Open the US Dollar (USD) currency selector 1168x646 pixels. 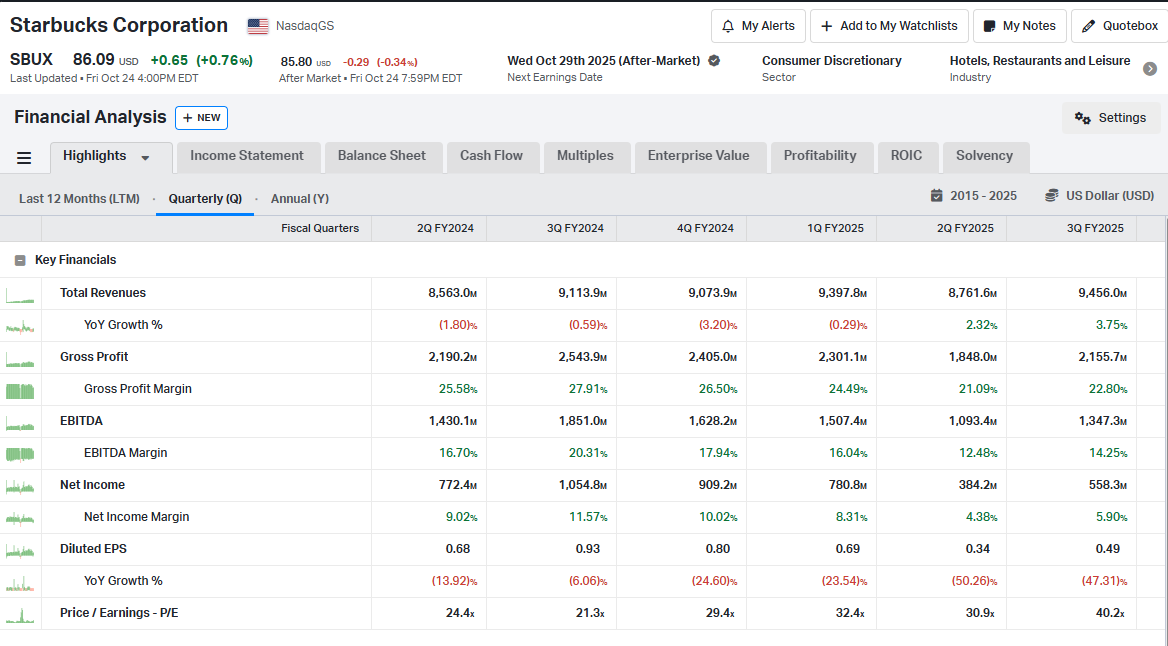point(1099,195)
